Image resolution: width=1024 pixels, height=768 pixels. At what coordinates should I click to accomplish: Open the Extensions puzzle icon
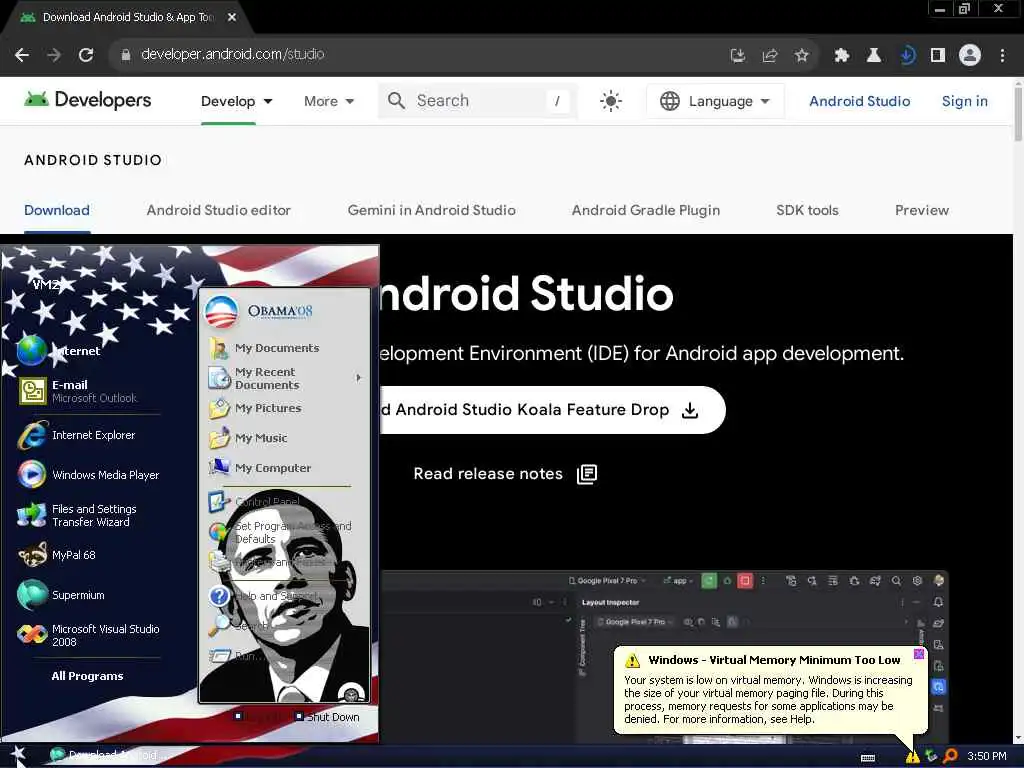[x=842, y=56]
